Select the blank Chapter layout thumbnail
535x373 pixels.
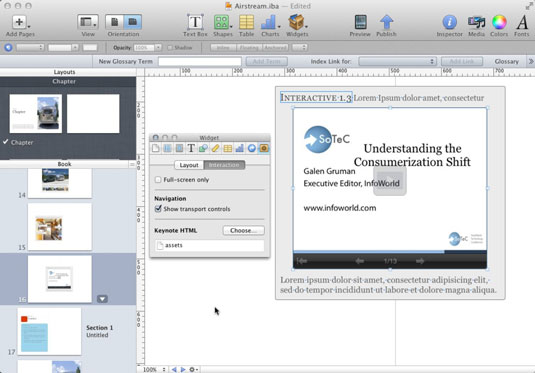93,114
